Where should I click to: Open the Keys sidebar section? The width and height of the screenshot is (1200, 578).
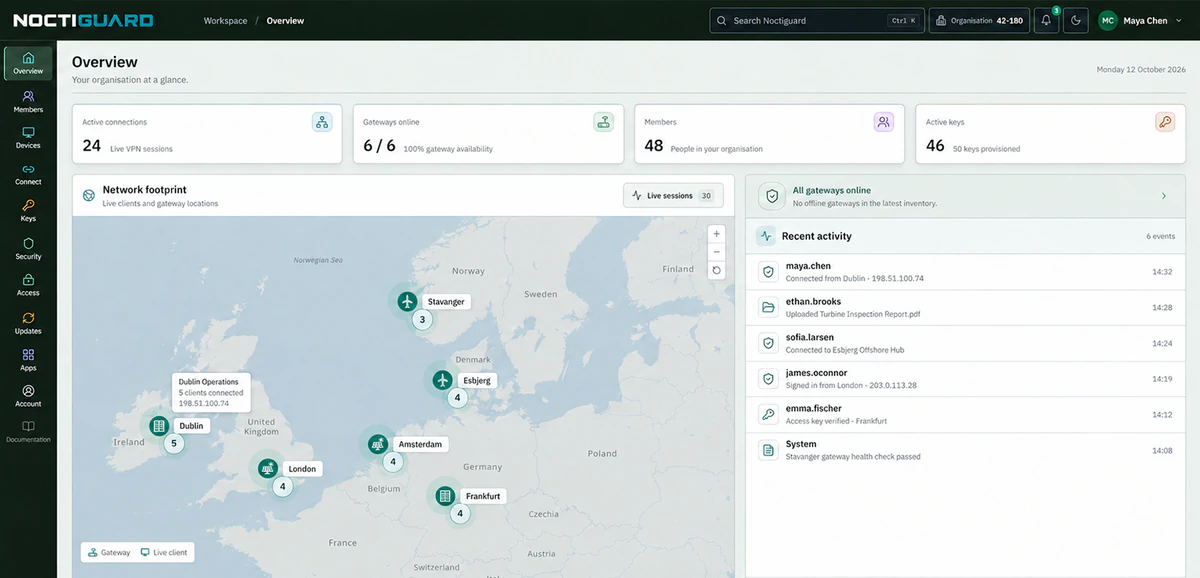point(28,211)
